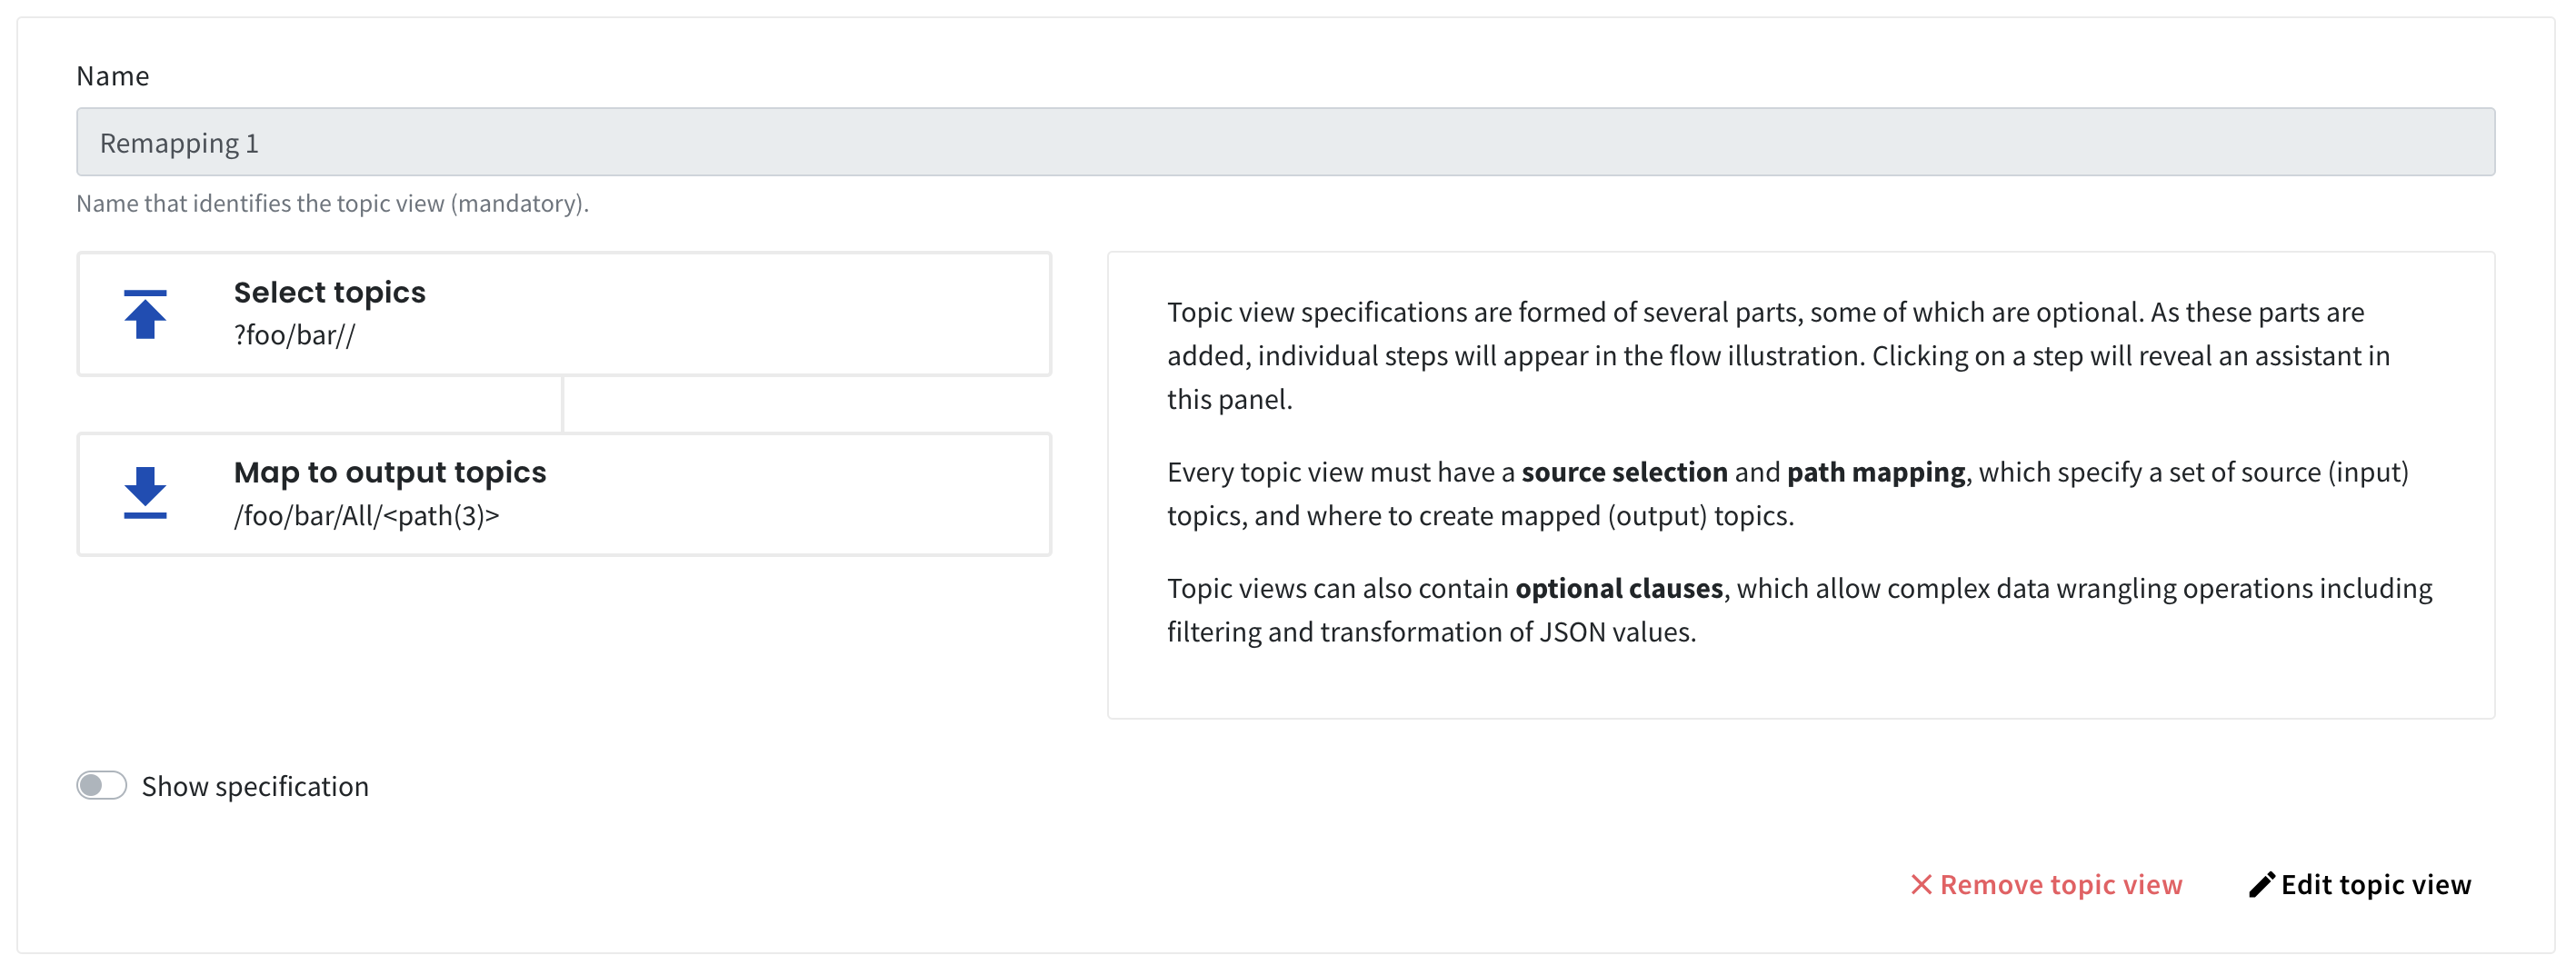Click the Edit topic view button
The height and width of the screenshot is (965, 2576).
tap(2360, 885)
